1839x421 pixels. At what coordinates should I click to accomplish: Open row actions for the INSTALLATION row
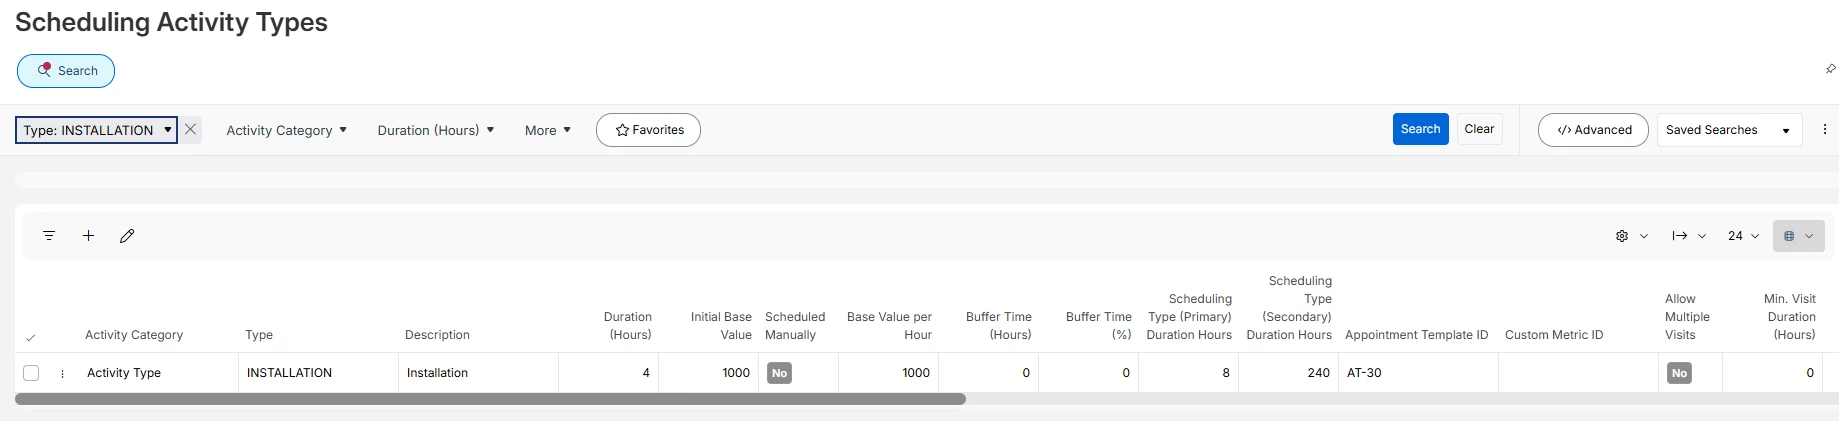point(62,373)
